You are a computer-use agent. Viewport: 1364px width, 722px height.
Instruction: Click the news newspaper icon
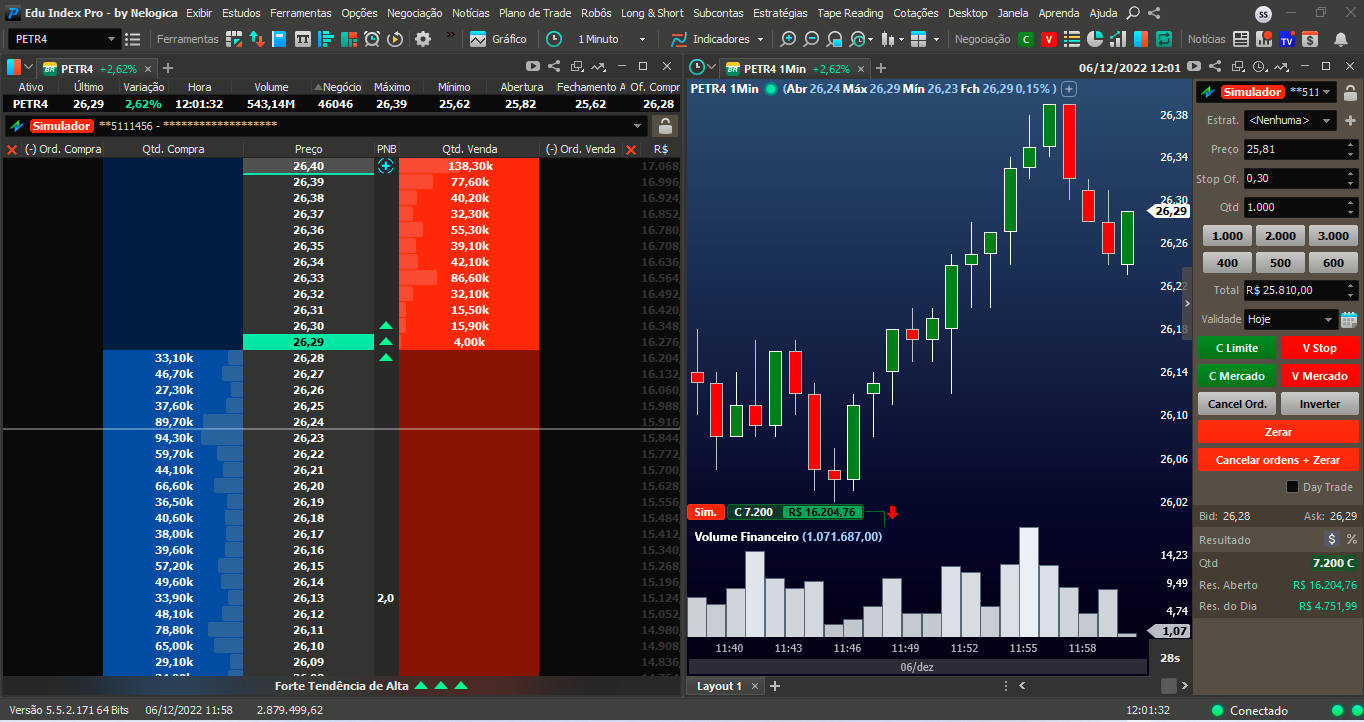click(x=1240, y=39)
